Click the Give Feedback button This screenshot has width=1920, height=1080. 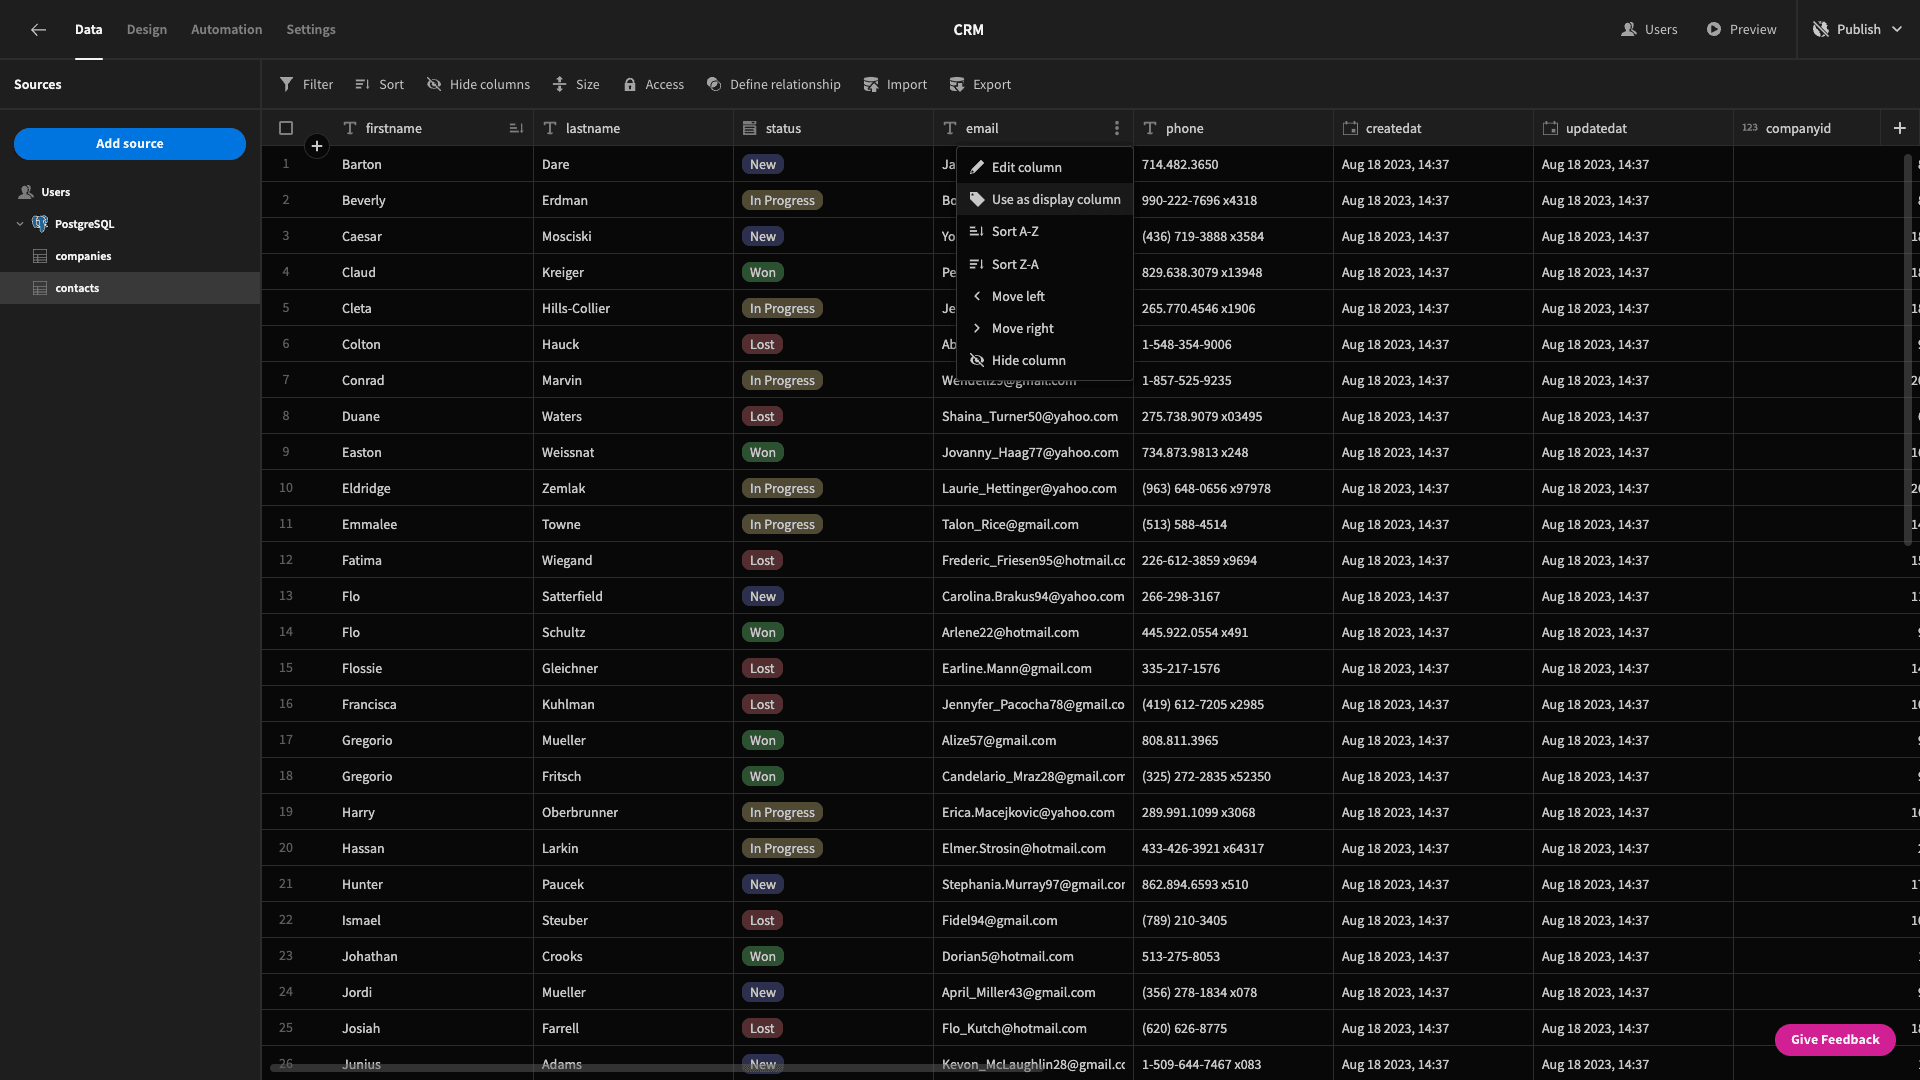click(x=1836, y=1039)
